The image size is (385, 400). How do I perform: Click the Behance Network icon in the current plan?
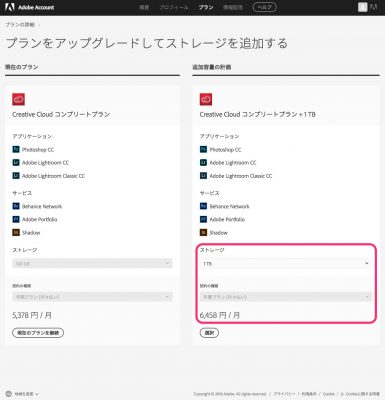16,206
